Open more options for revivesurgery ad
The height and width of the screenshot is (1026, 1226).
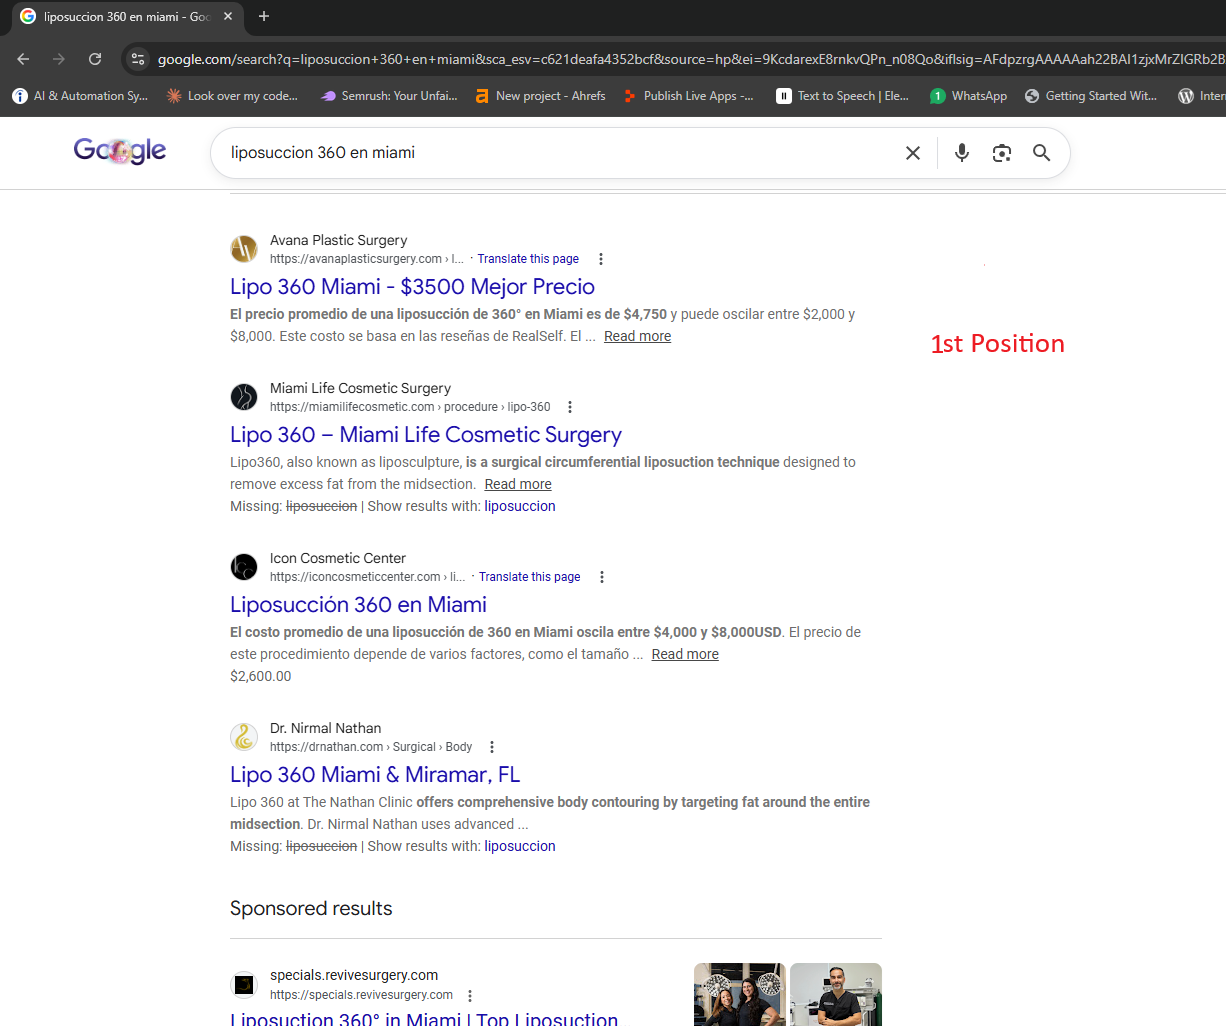[470, 996]
